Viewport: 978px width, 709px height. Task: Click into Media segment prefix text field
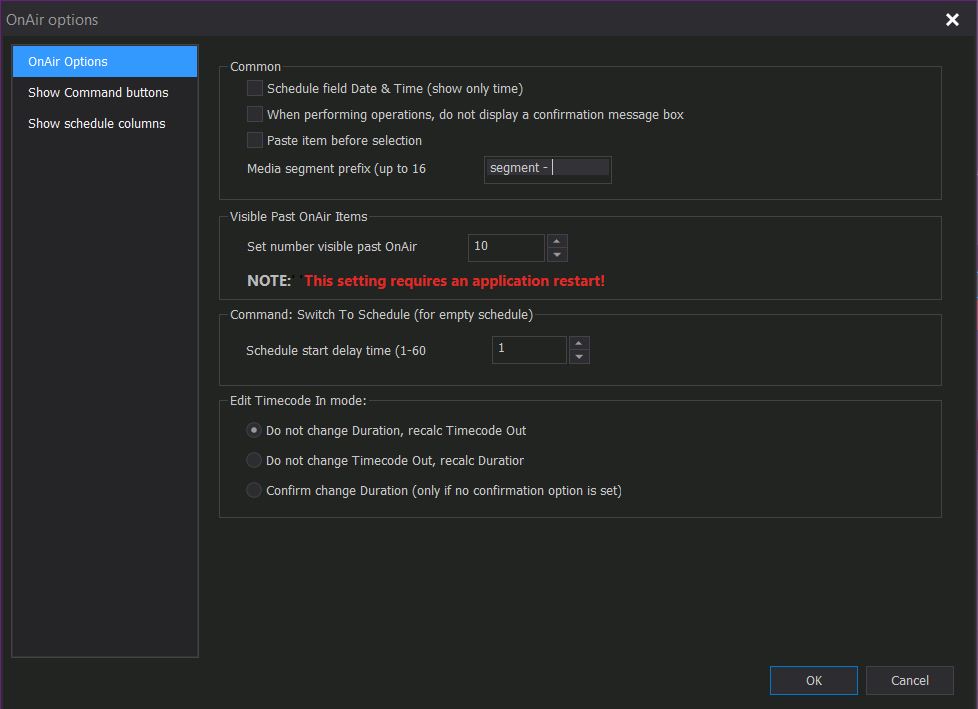click(x=548, y=169)
